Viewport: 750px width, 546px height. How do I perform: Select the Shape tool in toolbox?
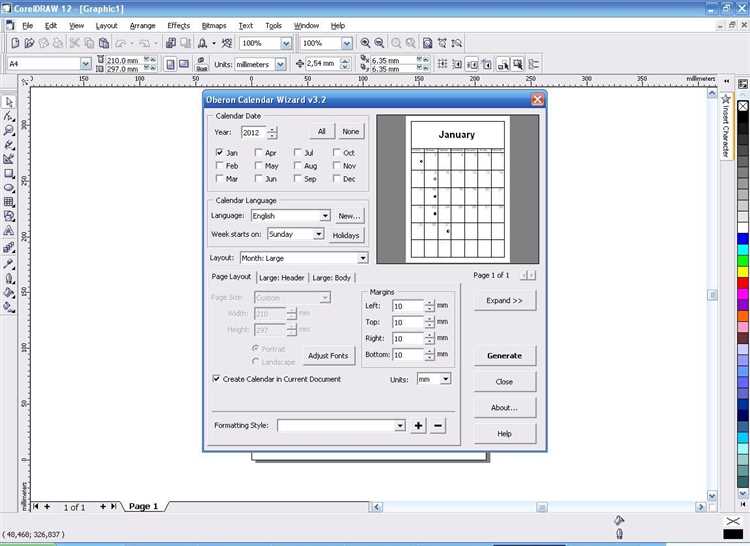pyautogui.click(x=9, y=116)
